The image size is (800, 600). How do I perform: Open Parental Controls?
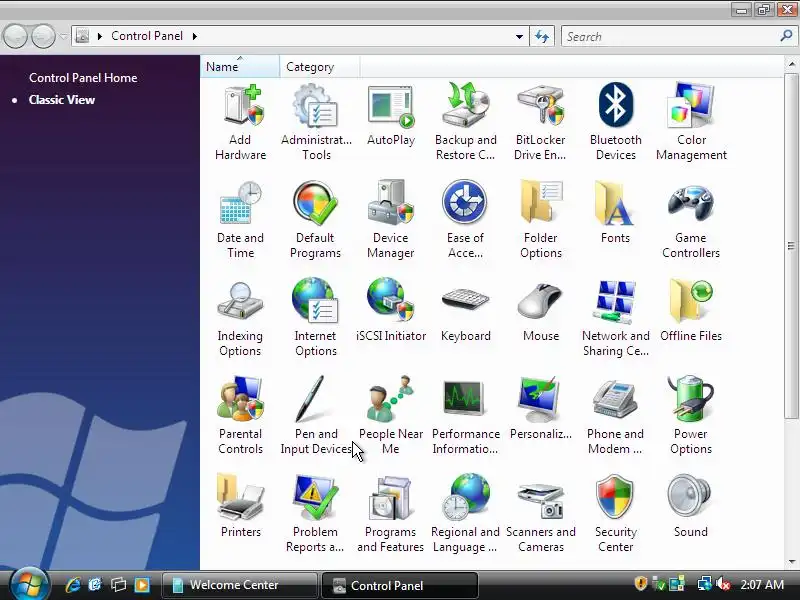click(x=240, y=416)
